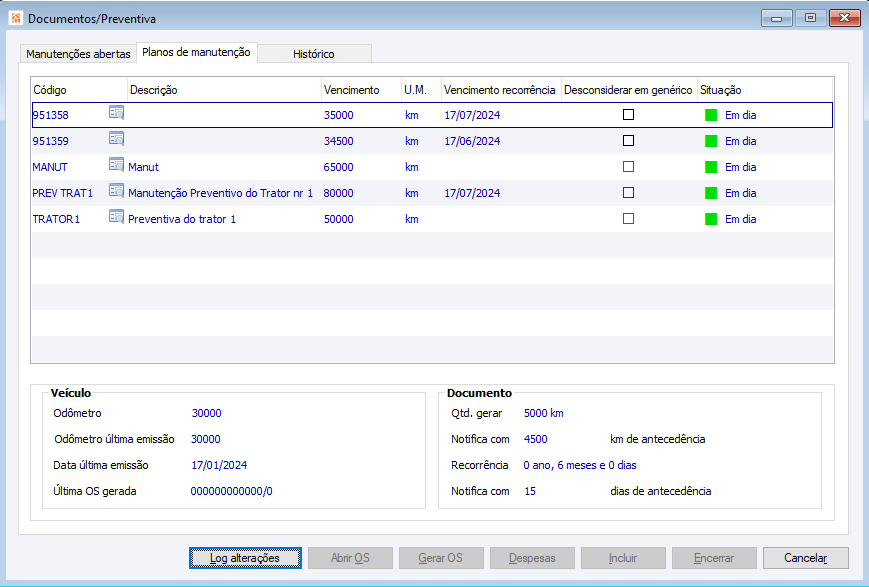Click the detail icon beside MANUT
Viewport: 869px width, 587px height.
[x=116, y=166]
